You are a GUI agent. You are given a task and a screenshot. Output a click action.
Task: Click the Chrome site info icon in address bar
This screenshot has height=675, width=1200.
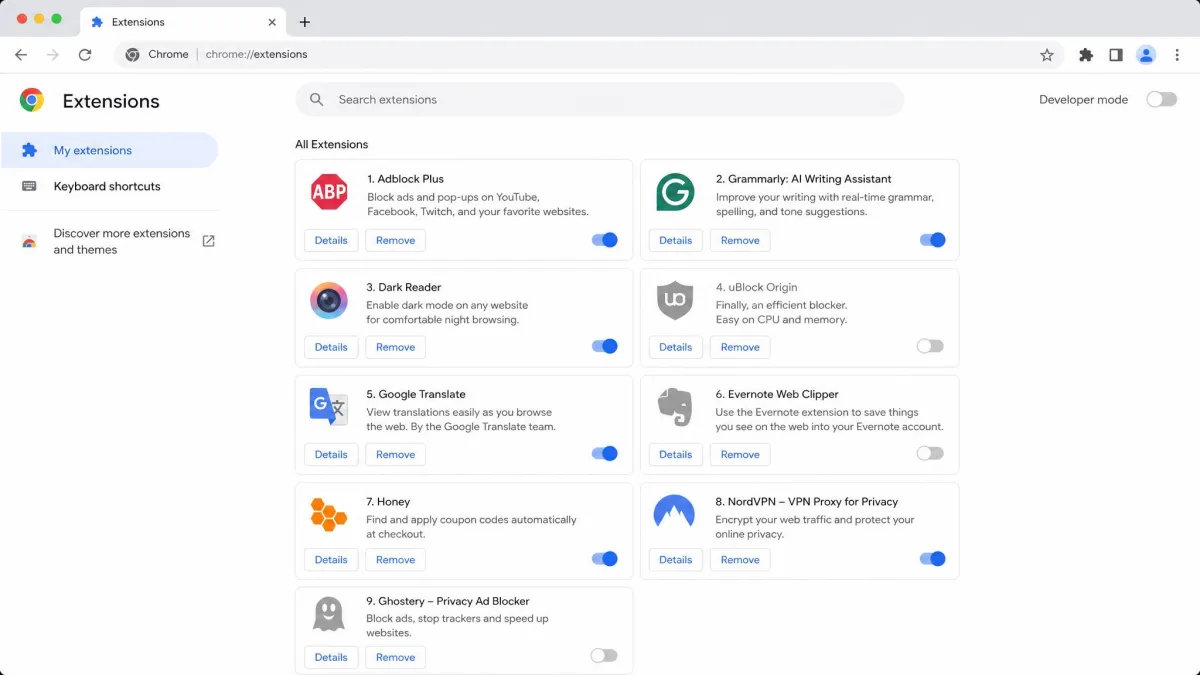point(133,55)
